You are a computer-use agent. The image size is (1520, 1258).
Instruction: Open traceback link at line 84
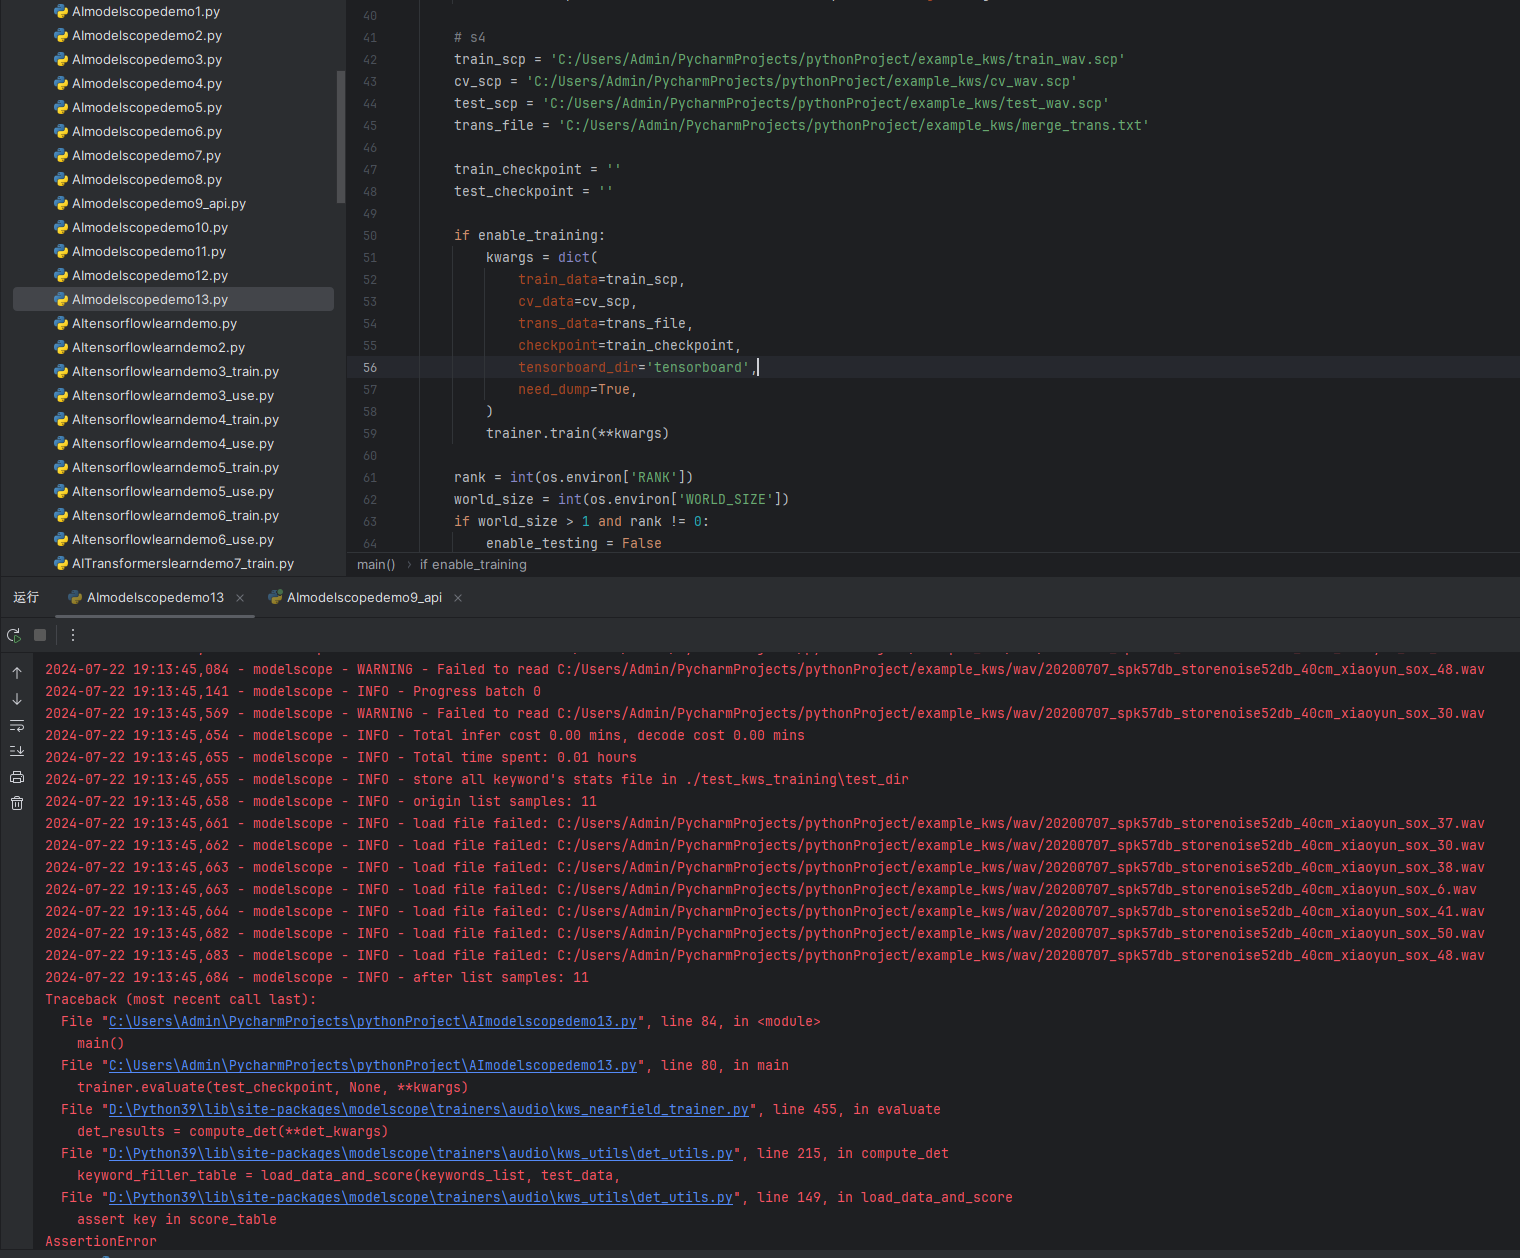(x=372, y=1022)
